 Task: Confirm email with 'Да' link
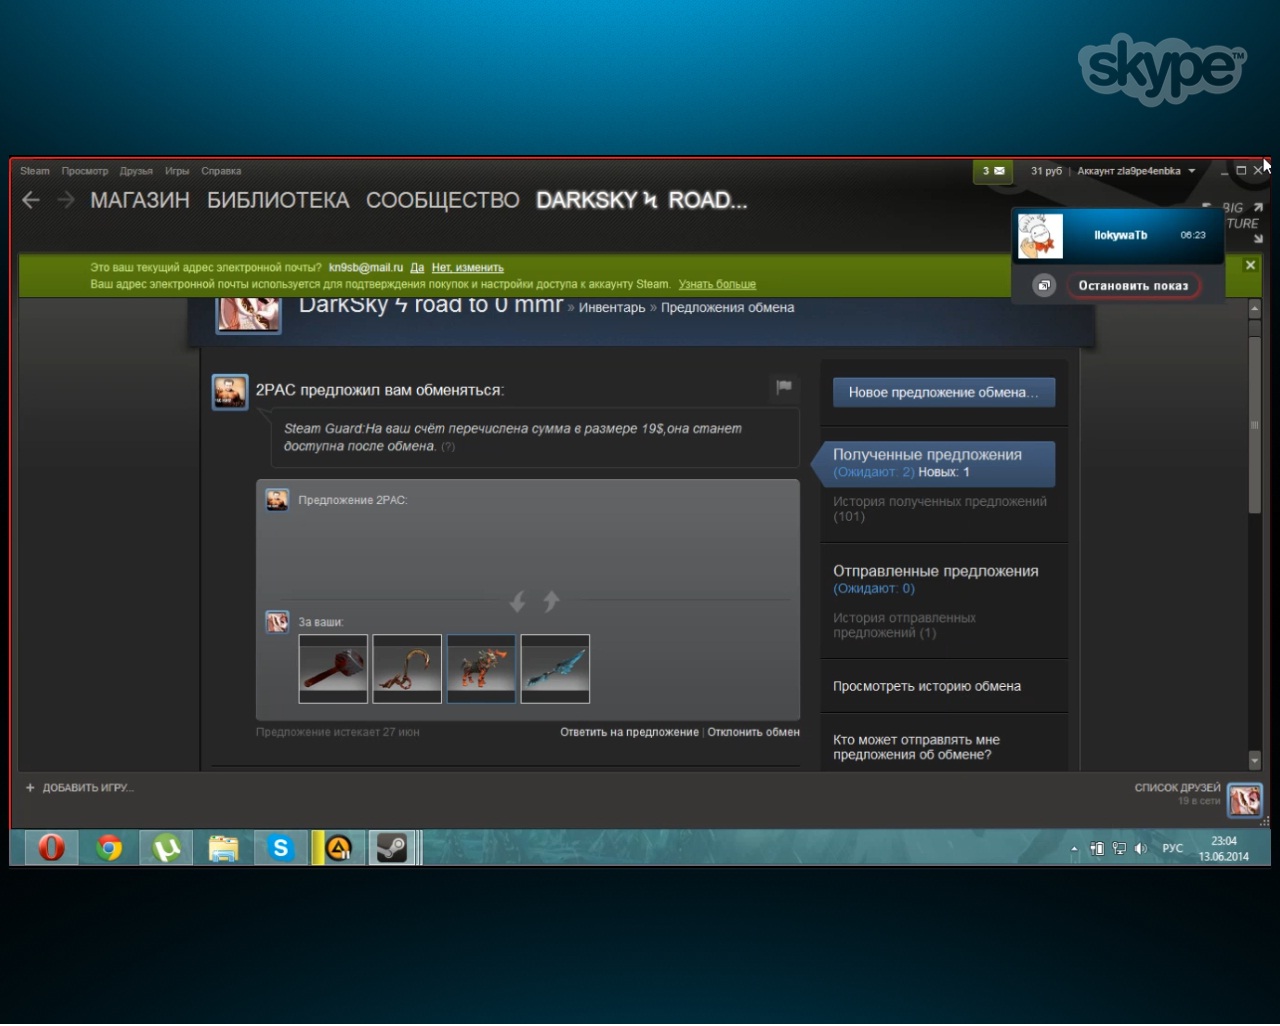click(417, 268)
